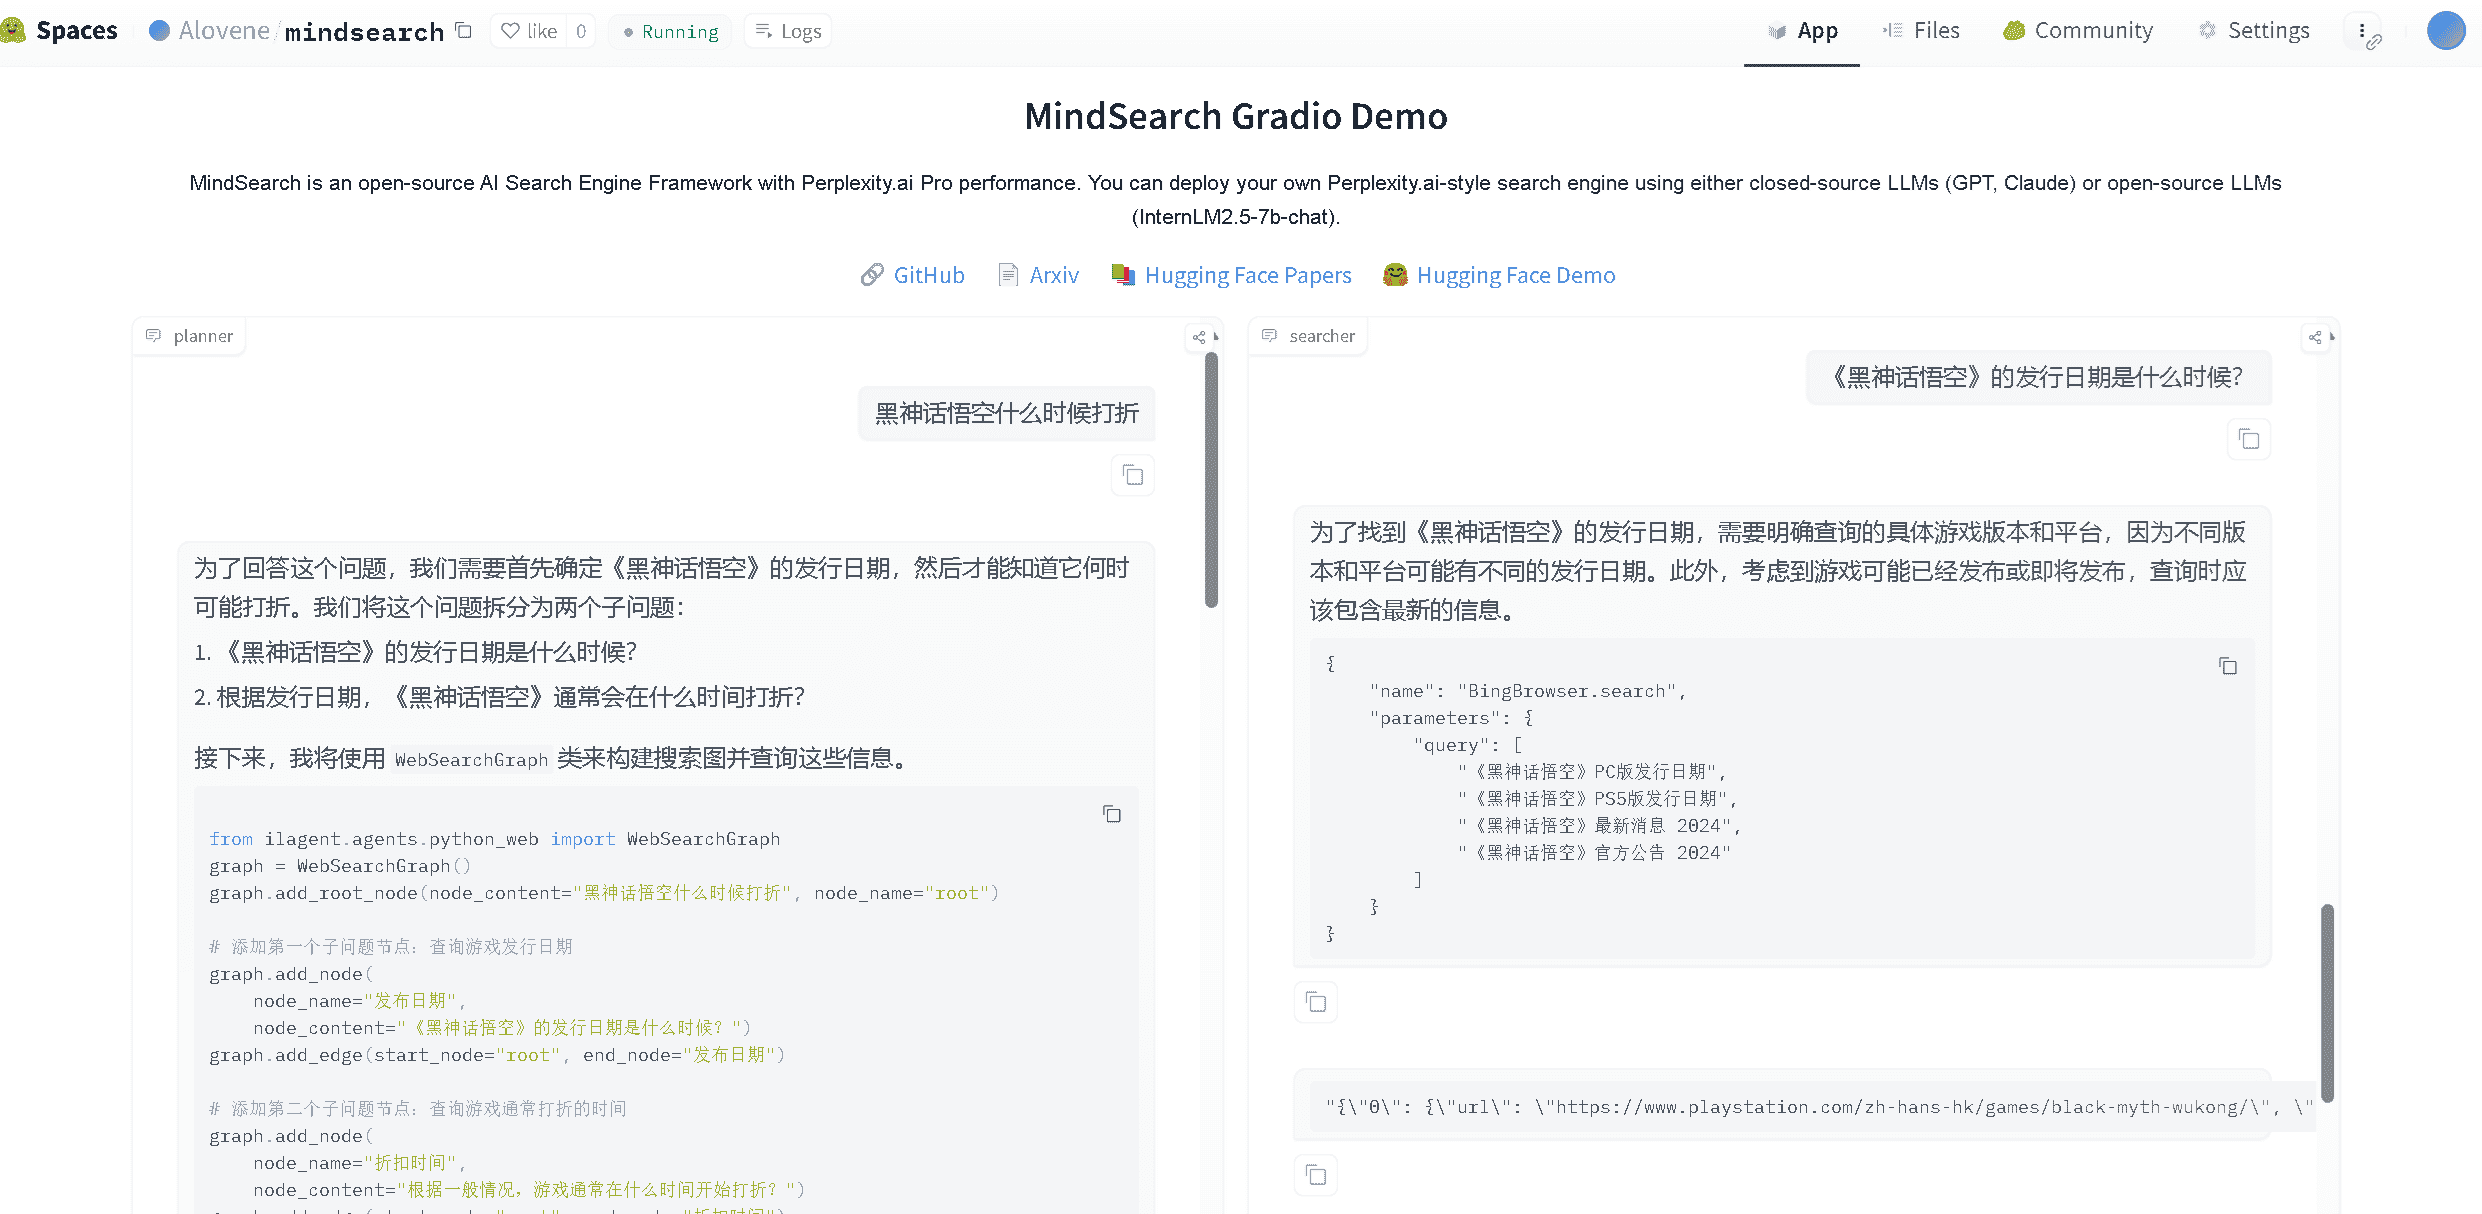This screenshot has height=1214, width=2482.
Task: Copy the BingBrowser.search JSON code block
Action: (2228, 666)
